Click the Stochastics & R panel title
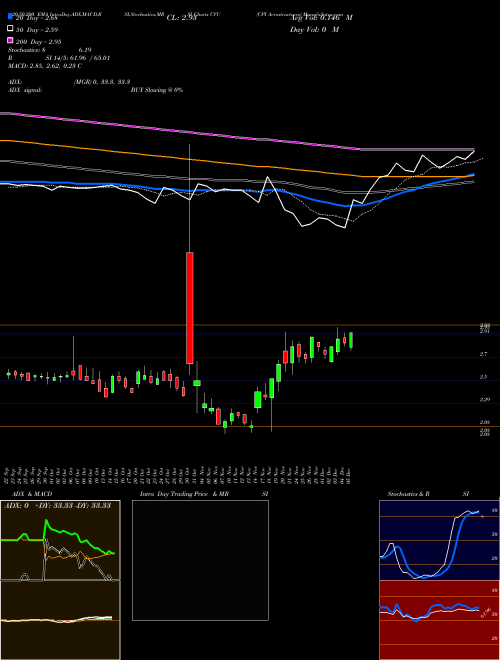Screen dimensions: 500x660 [409, 494]
